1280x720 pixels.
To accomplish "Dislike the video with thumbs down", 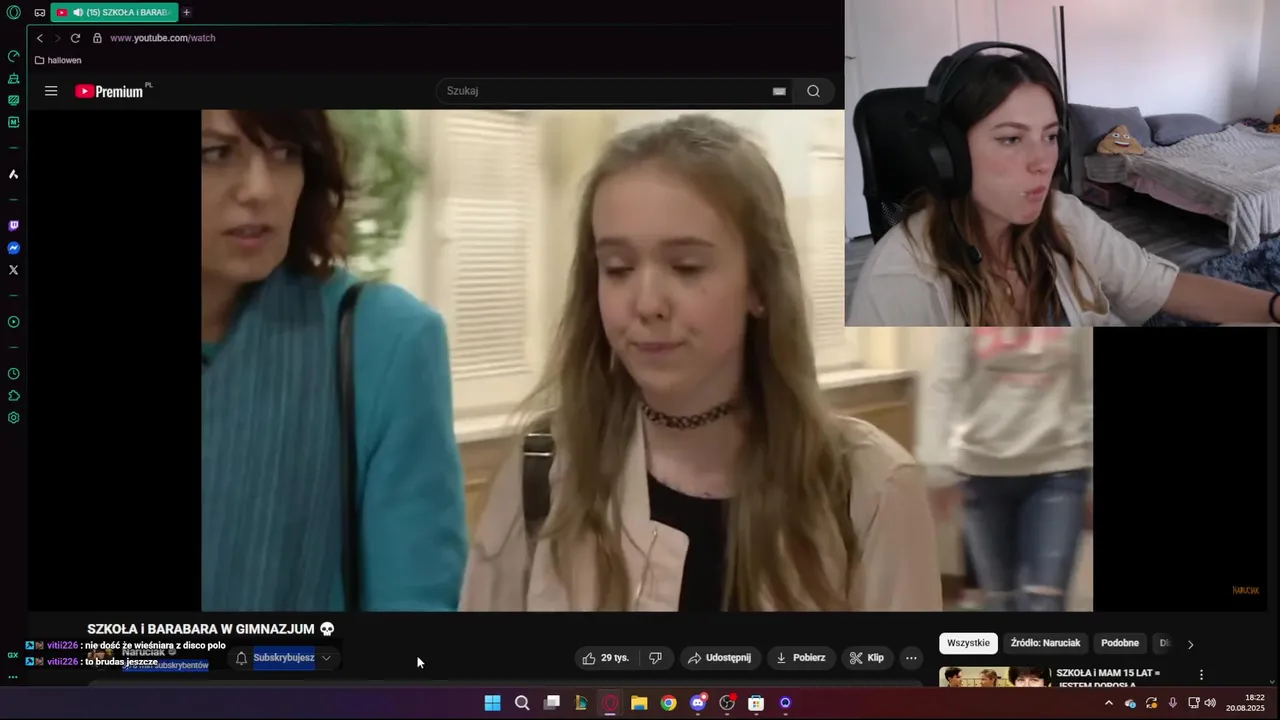I will (655, 658).
